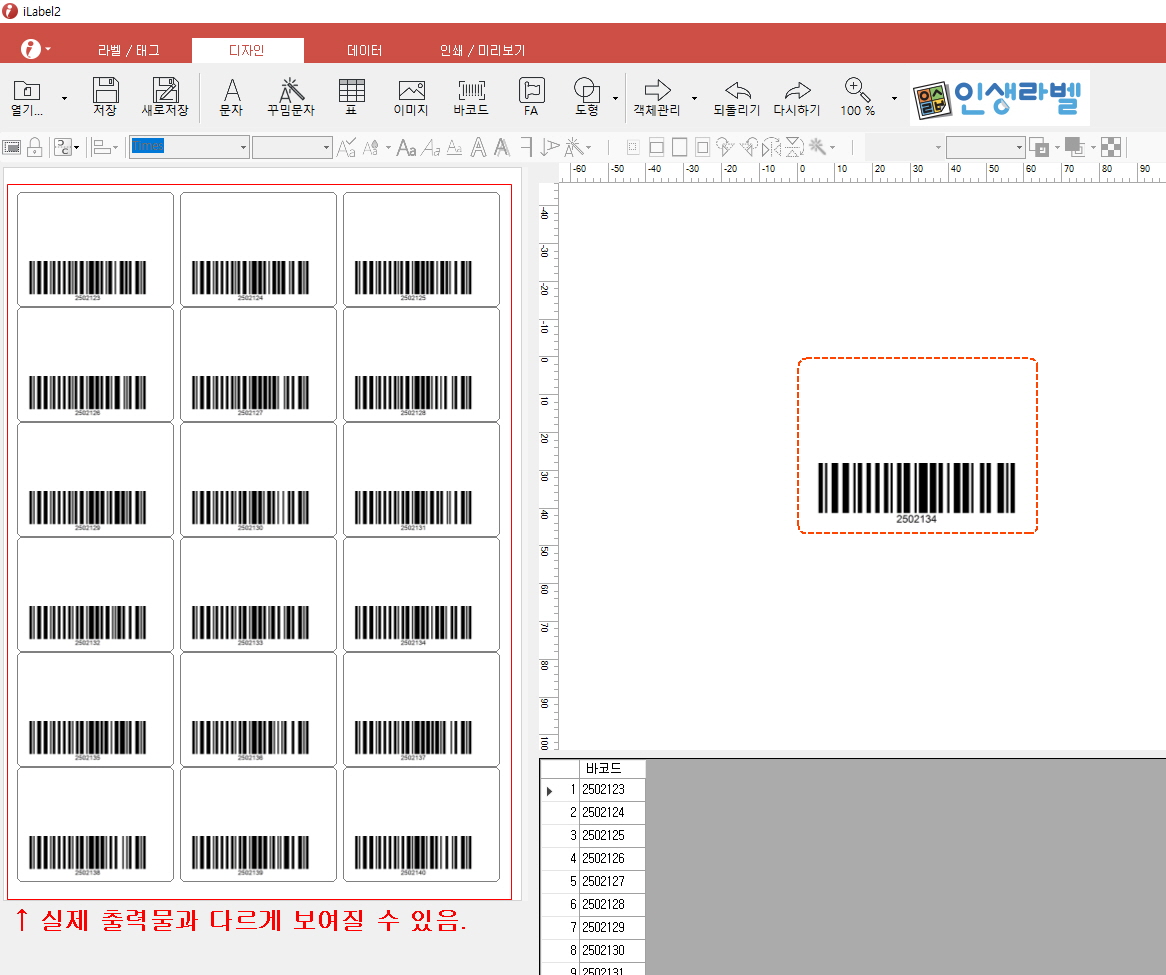This screenshot has width=1166, height=975.
Task: Switch to the 디자인 tab
Action: tap(247, 51)
